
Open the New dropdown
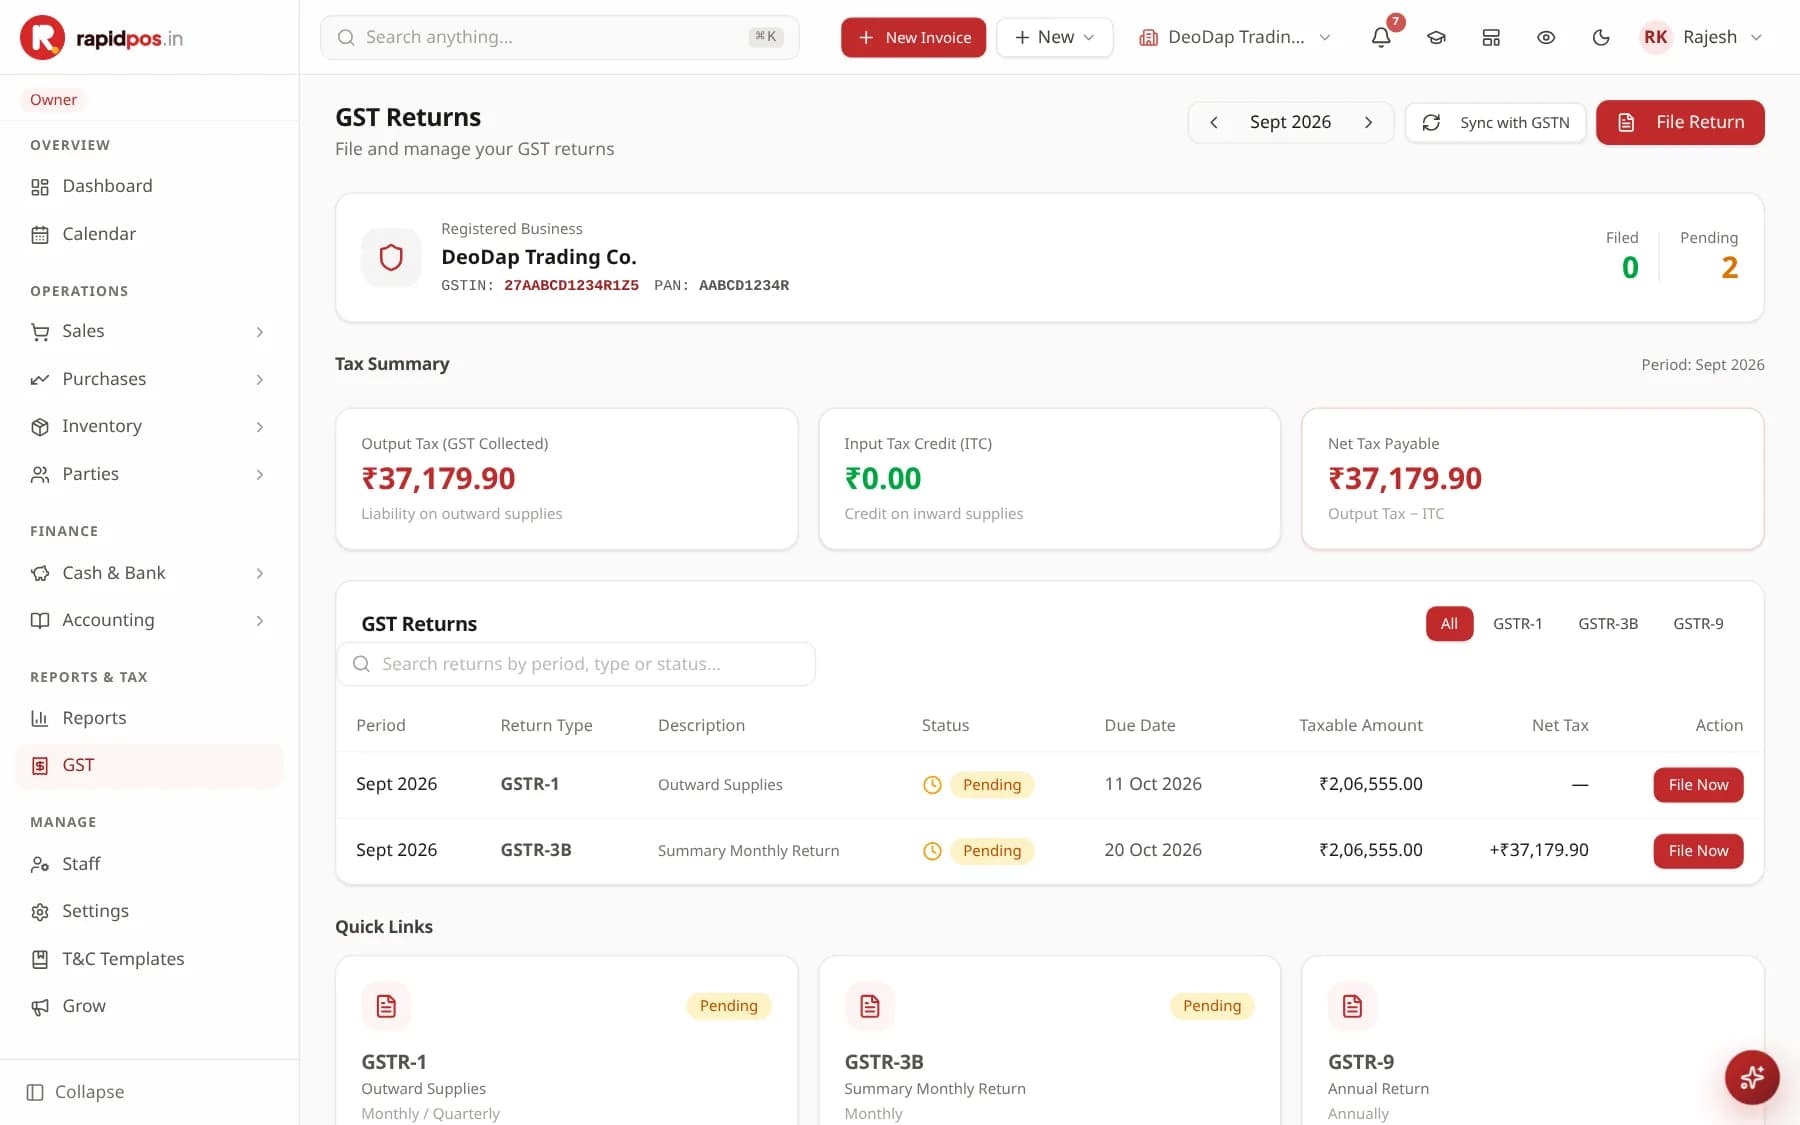tap(1055, 37)
